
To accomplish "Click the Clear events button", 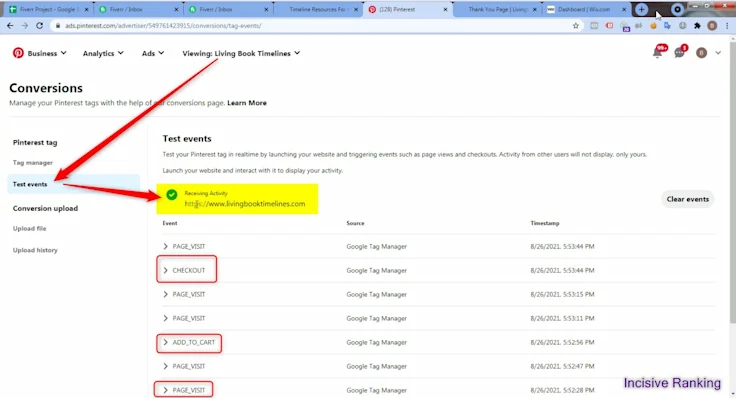I will (688, 199).
